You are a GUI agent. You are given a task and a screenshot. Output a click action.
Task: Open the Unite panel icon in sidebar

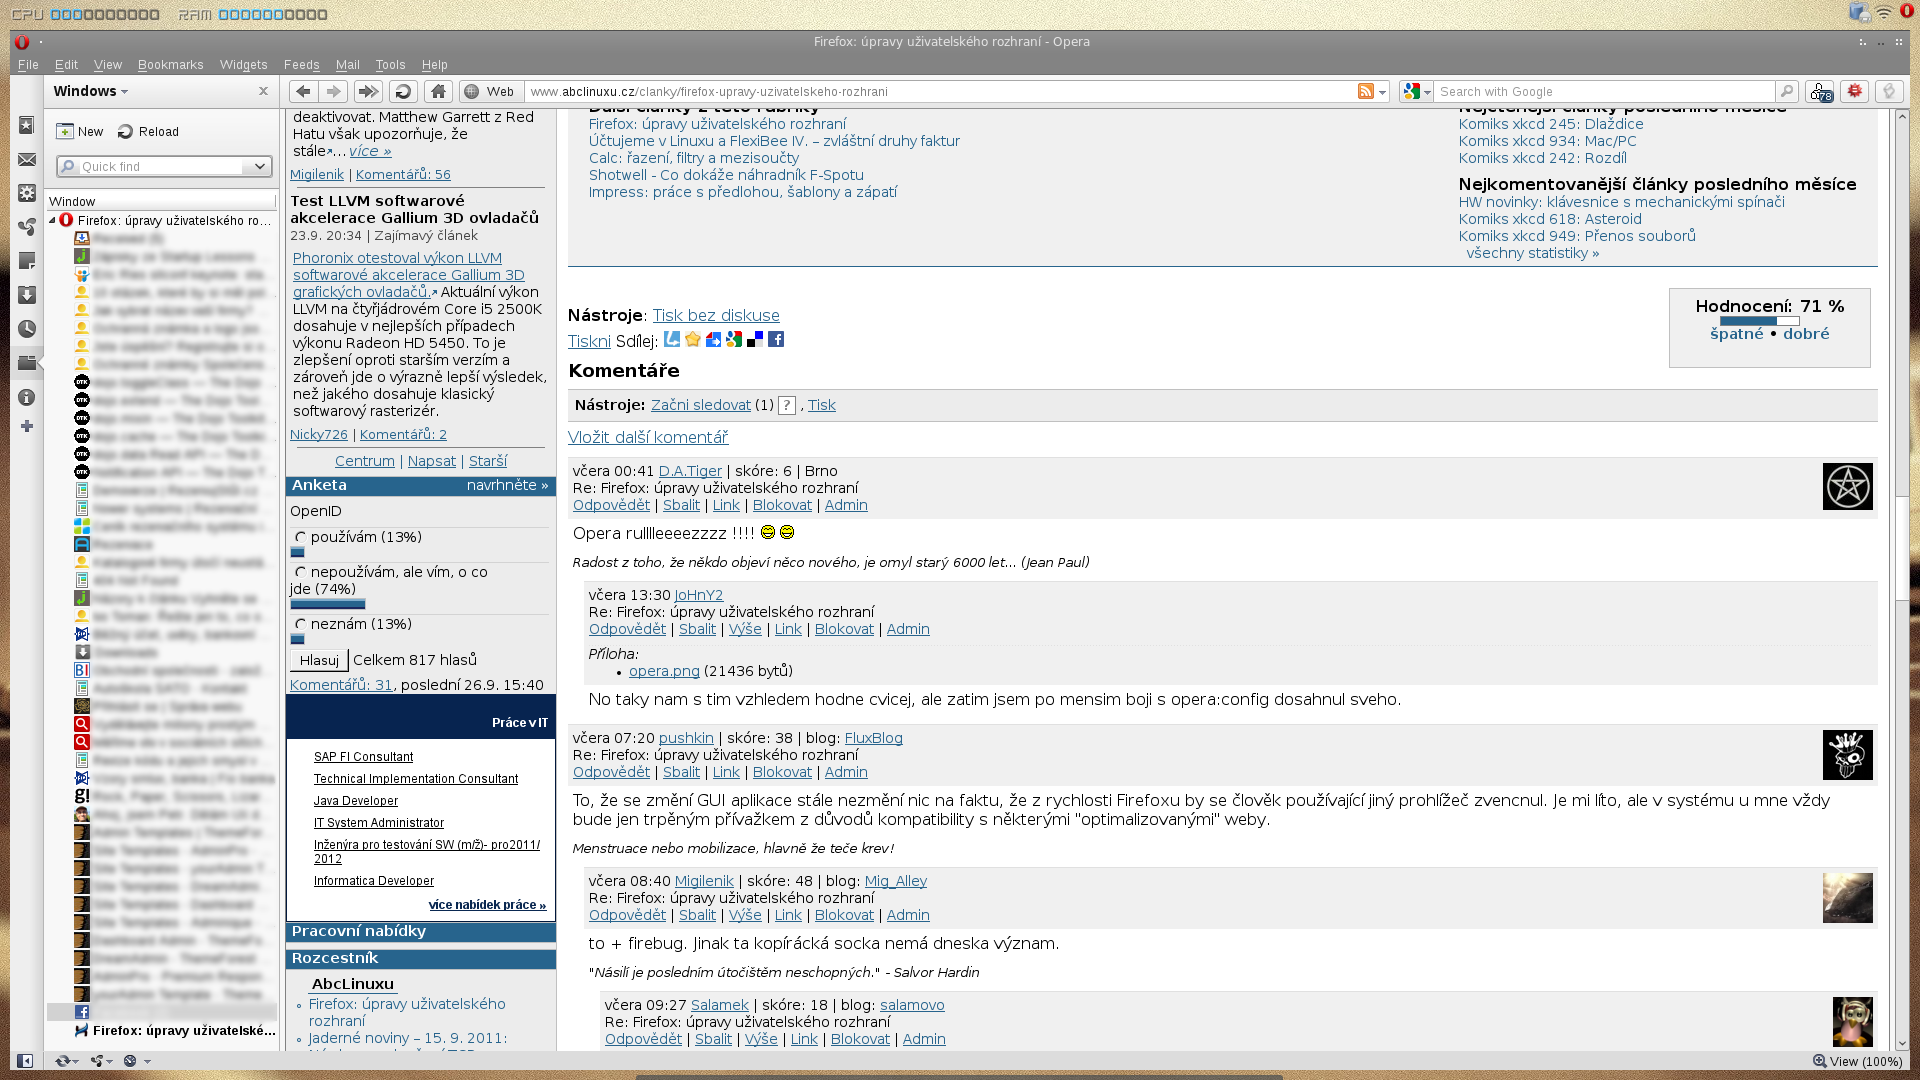27,227
